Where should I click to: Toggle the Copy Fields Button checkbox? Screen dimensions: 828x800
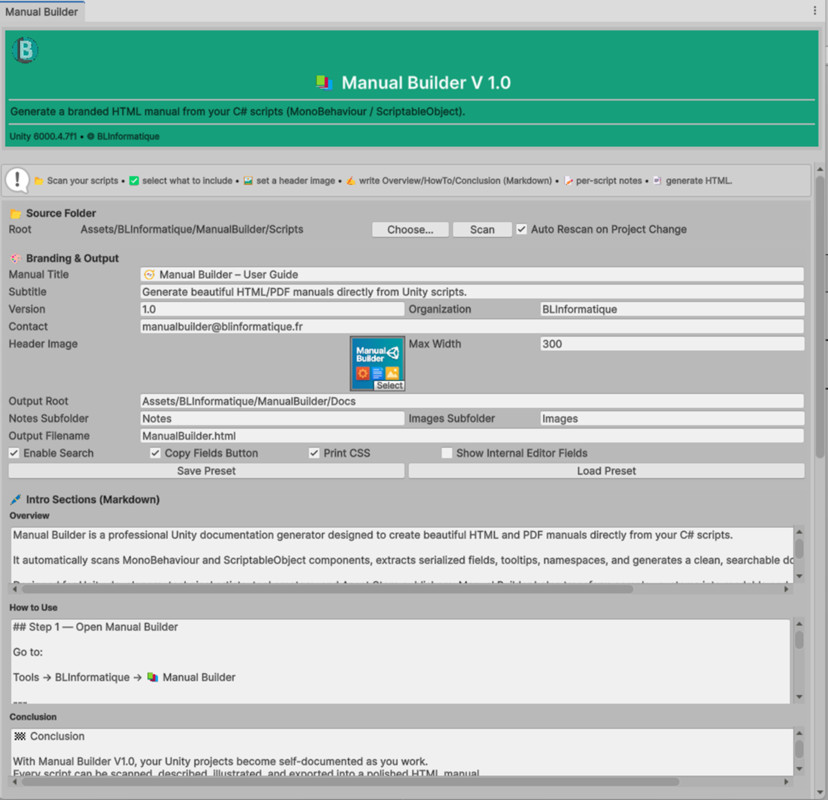[155, 453]
